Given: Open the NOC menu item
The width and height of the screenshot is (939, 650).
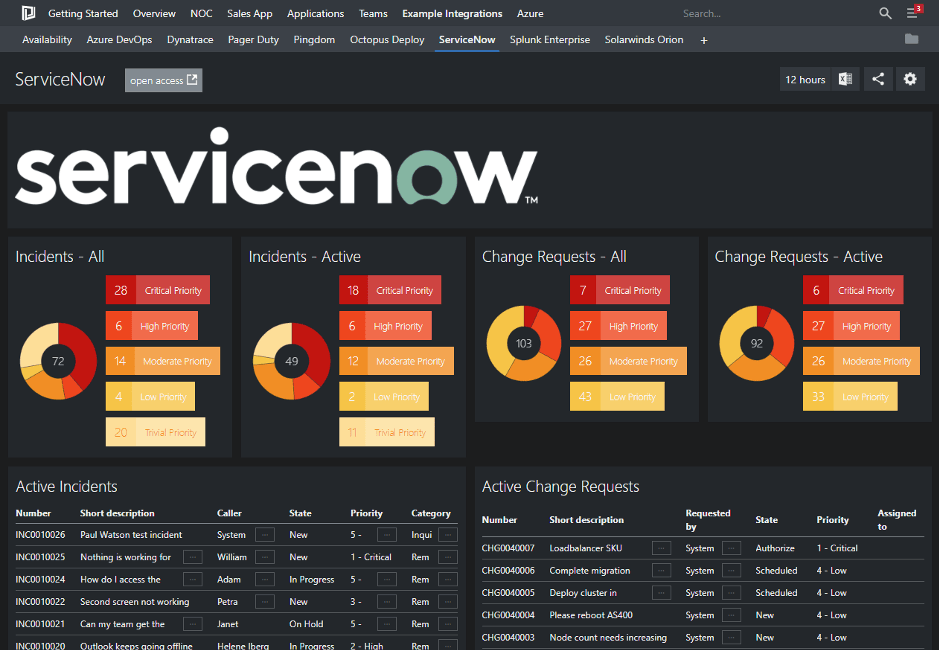Looking at the screenshot, I should pyautogui.click(x=201, y=13).
